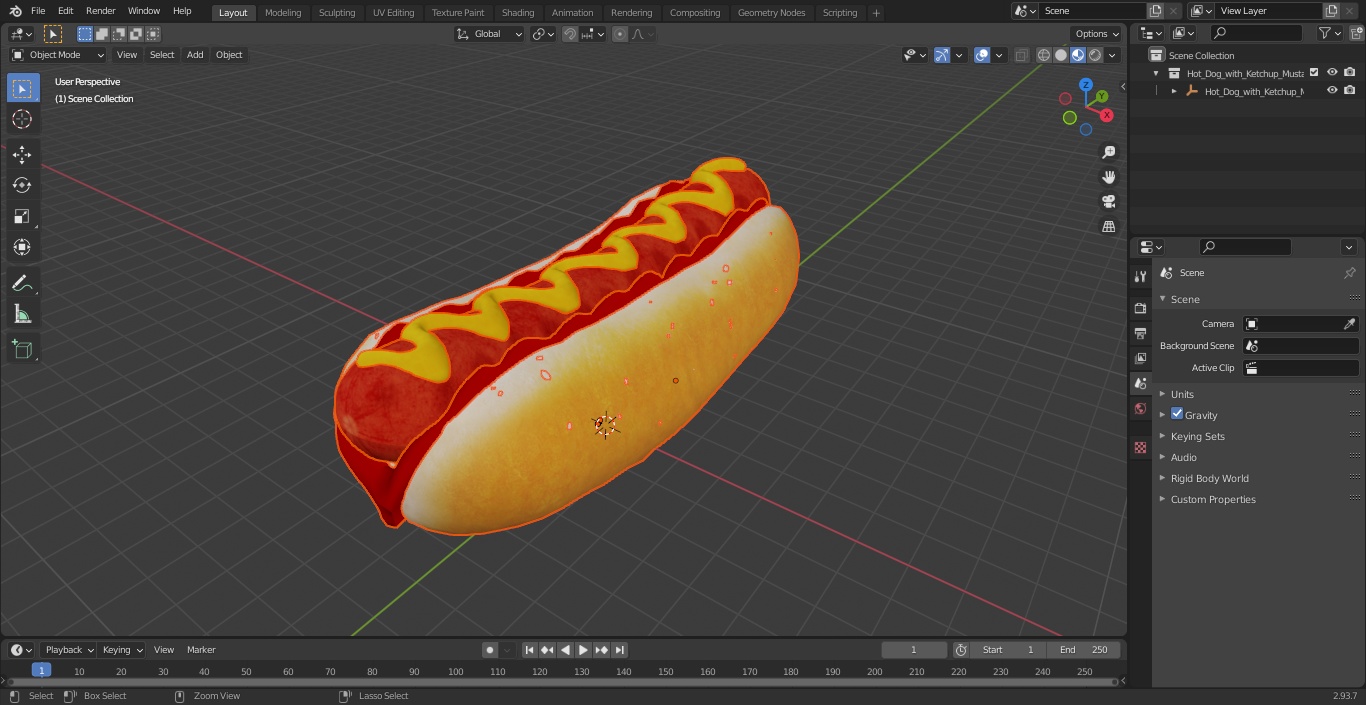Jump to the timeline end frame

point(620,650)
